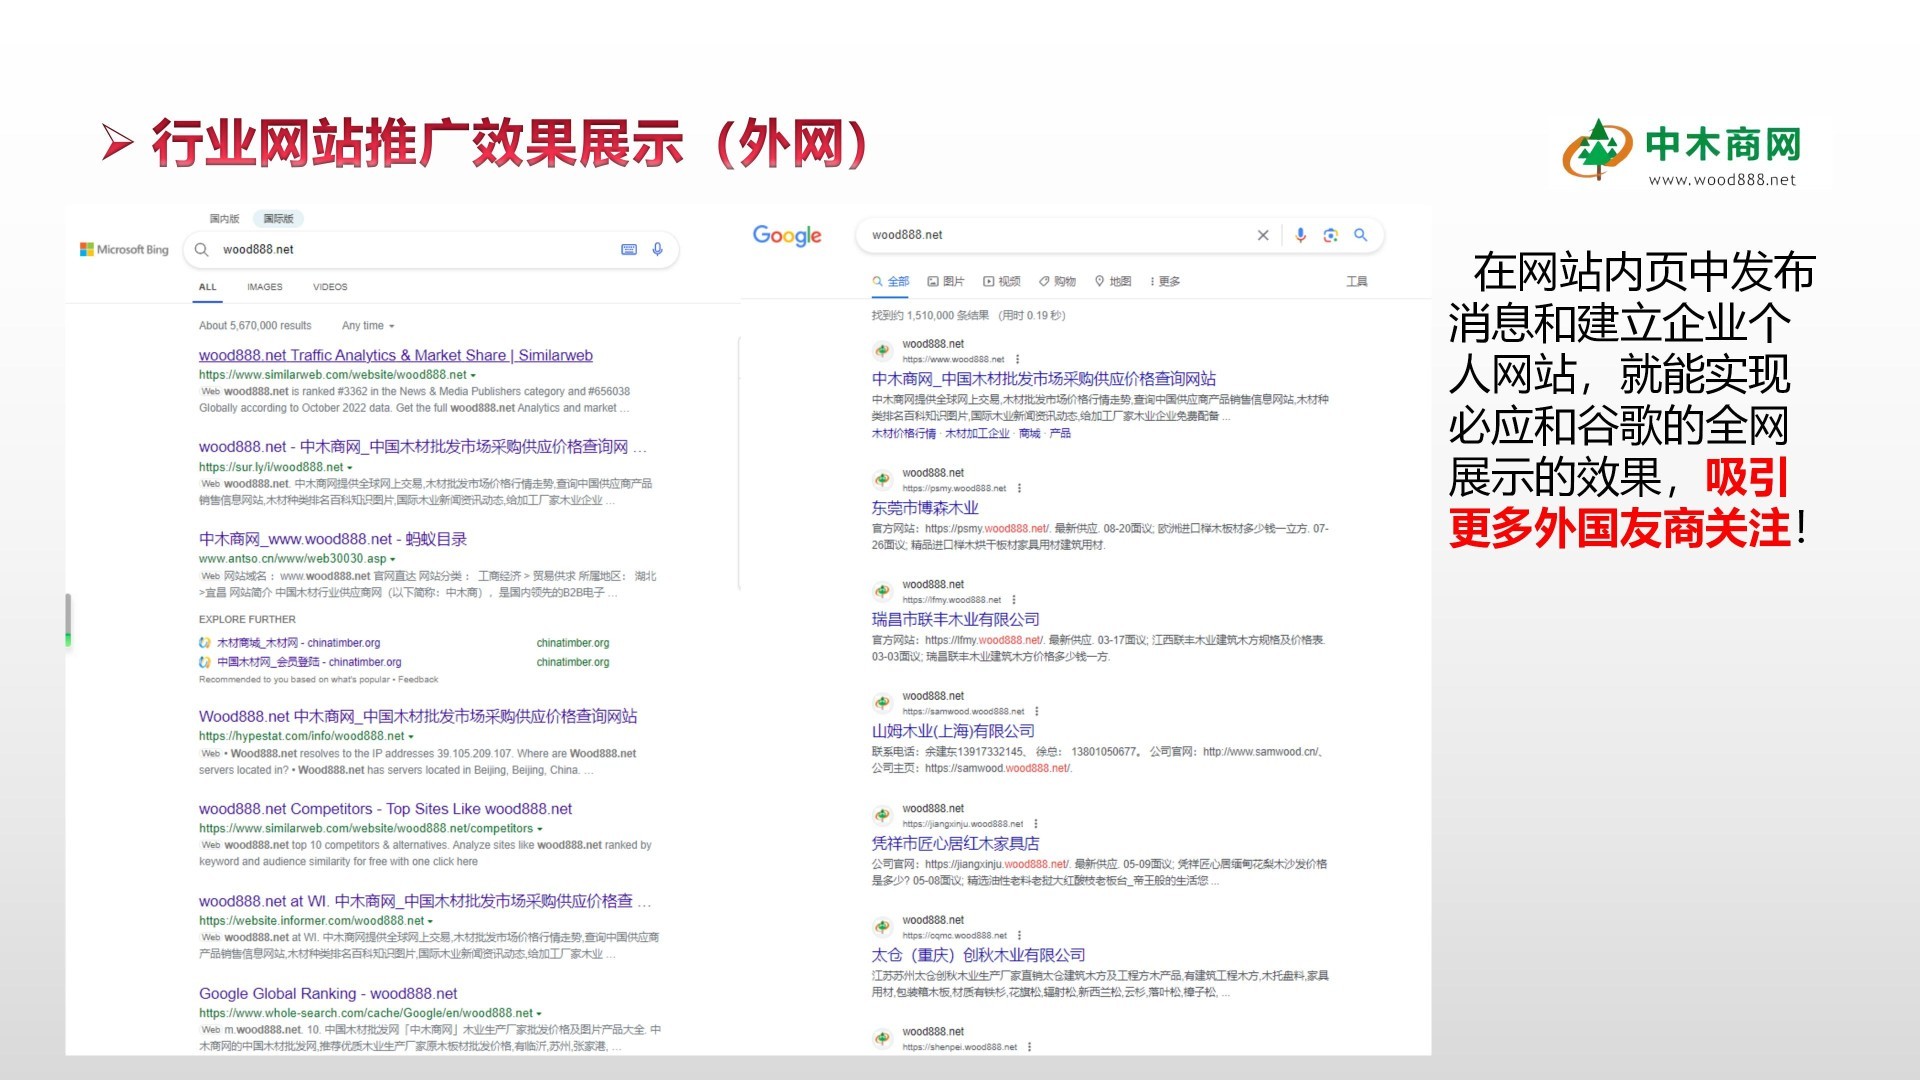Click Google Lens image search icon

click(1330, 235)
